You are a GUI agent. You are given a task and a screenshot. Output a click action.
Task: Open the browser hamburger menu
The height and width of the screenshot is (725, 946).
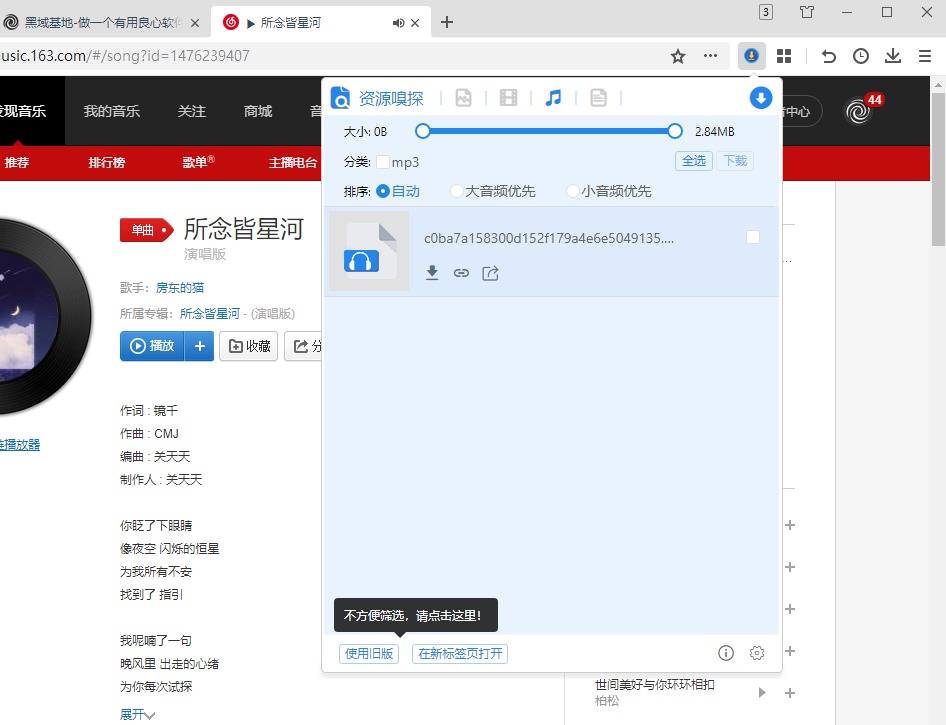click(925, 56)
